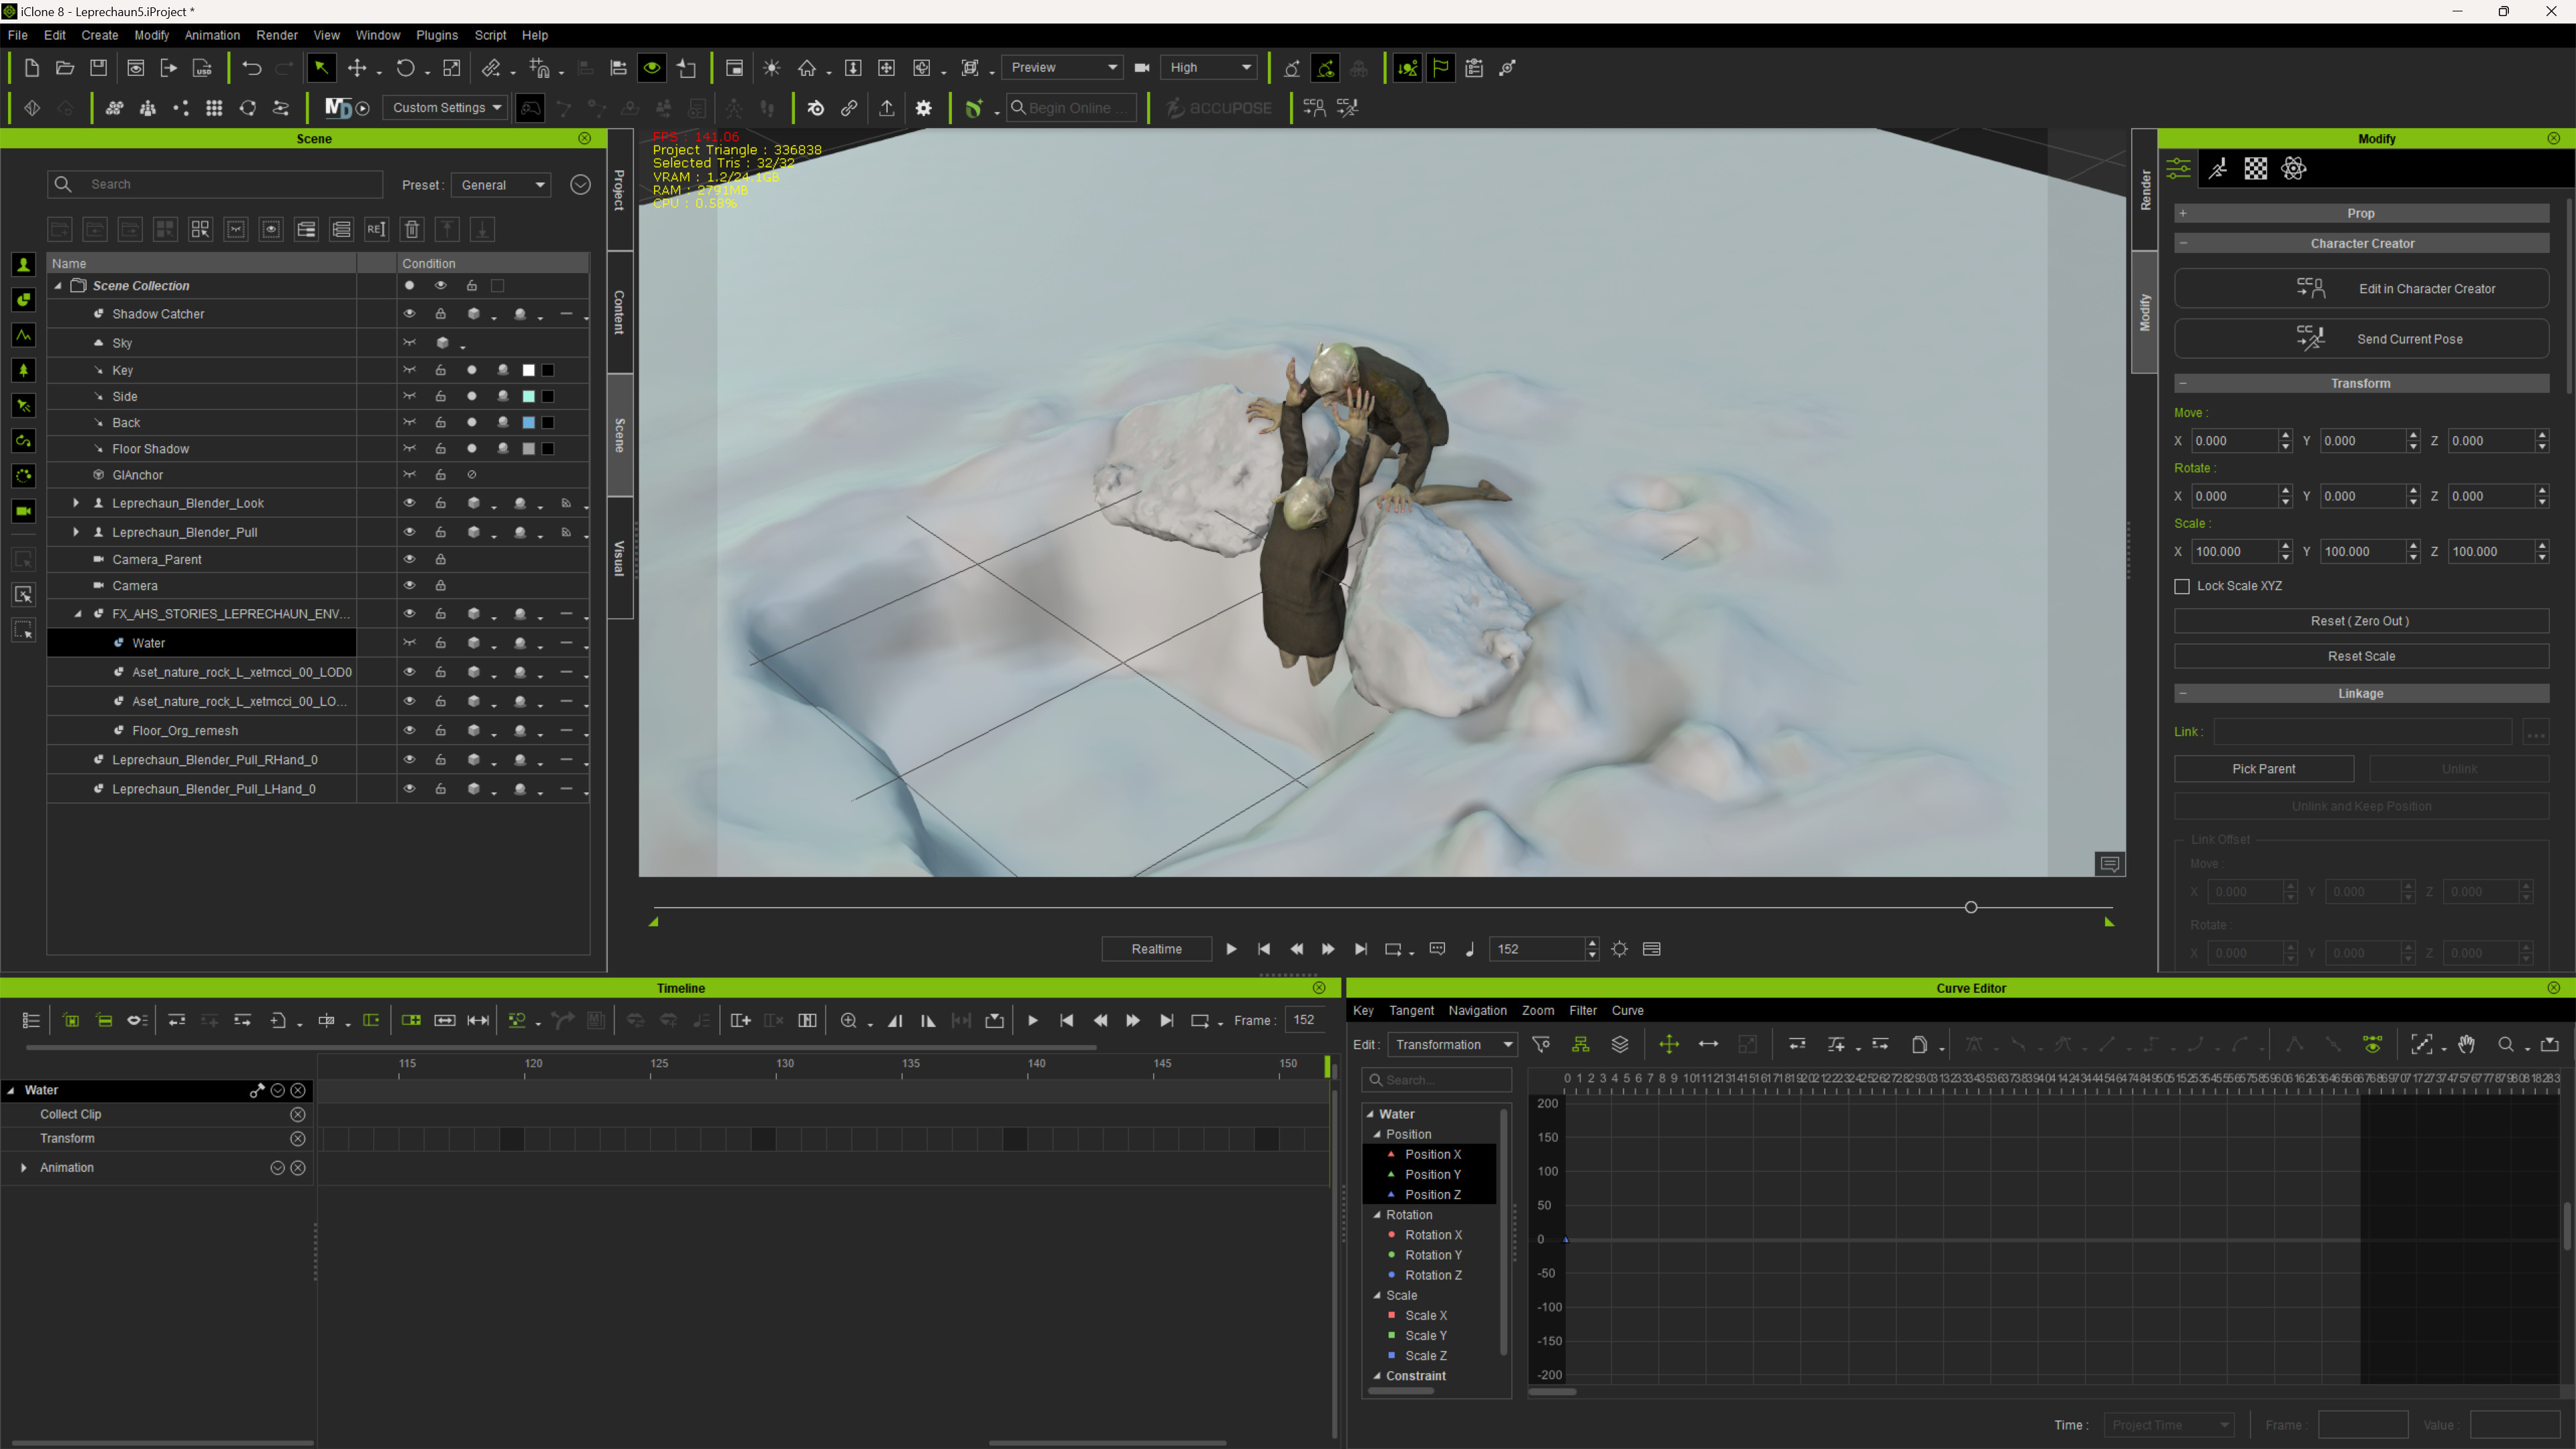2576x1449 pixels.
Task: Open the Animation menu
Action: 212,35
